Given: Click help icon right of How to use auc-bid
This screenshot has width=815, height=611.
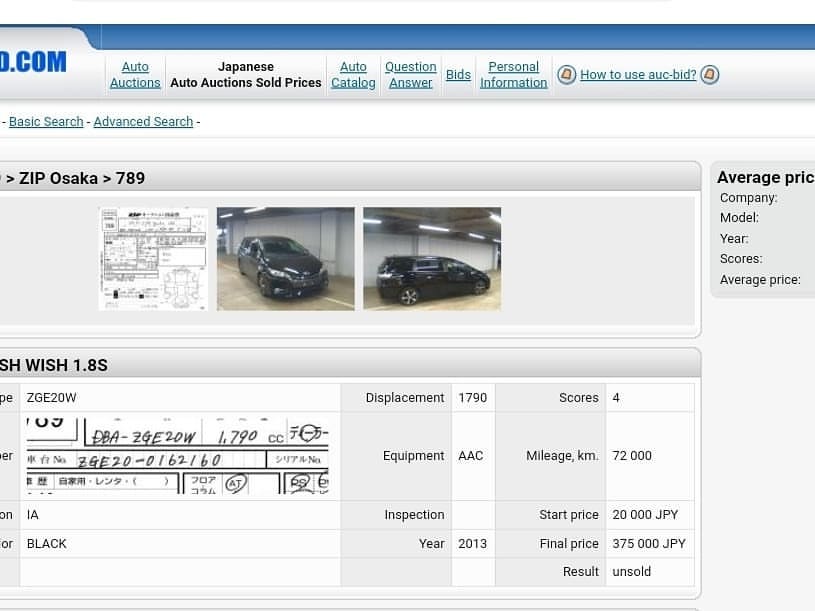Looking at the screenshot, I should (x=709, y=74).
